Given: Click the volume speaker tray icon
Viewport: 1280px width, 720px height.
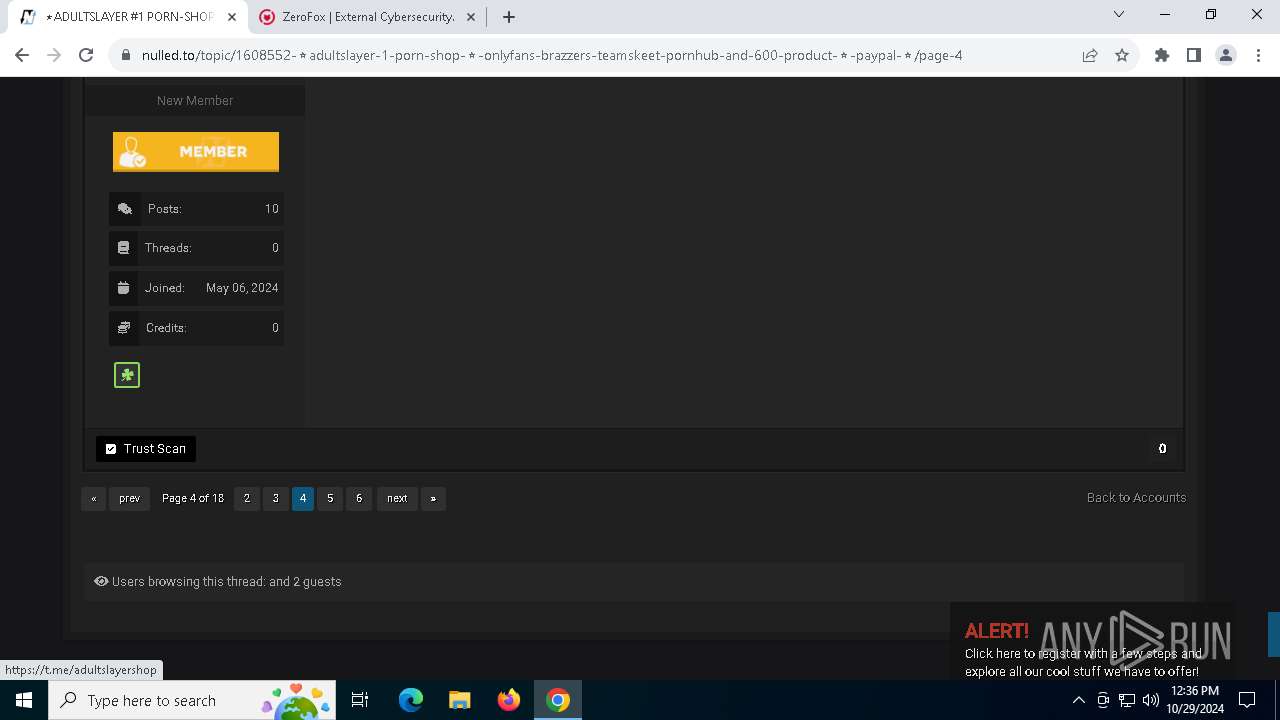Looking at the screenshot, I should (x=1151, y=700).
